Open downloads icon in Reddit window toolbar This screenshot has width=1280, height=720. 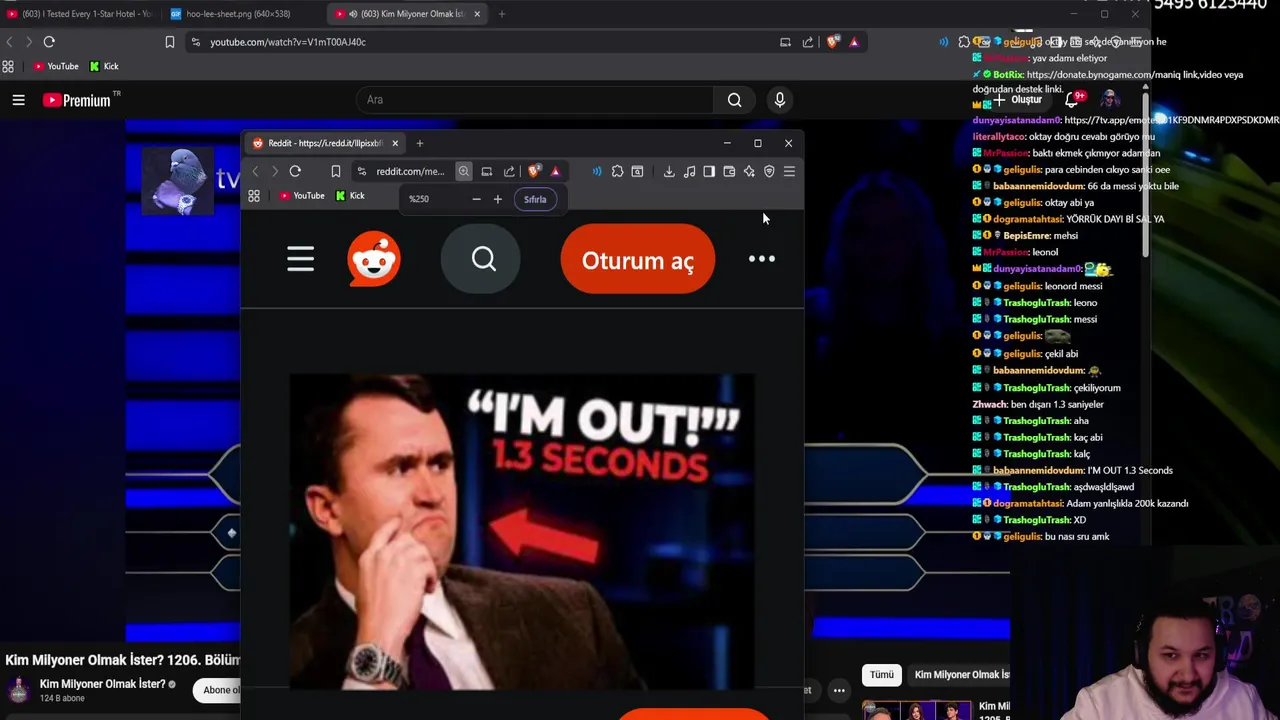669,171
